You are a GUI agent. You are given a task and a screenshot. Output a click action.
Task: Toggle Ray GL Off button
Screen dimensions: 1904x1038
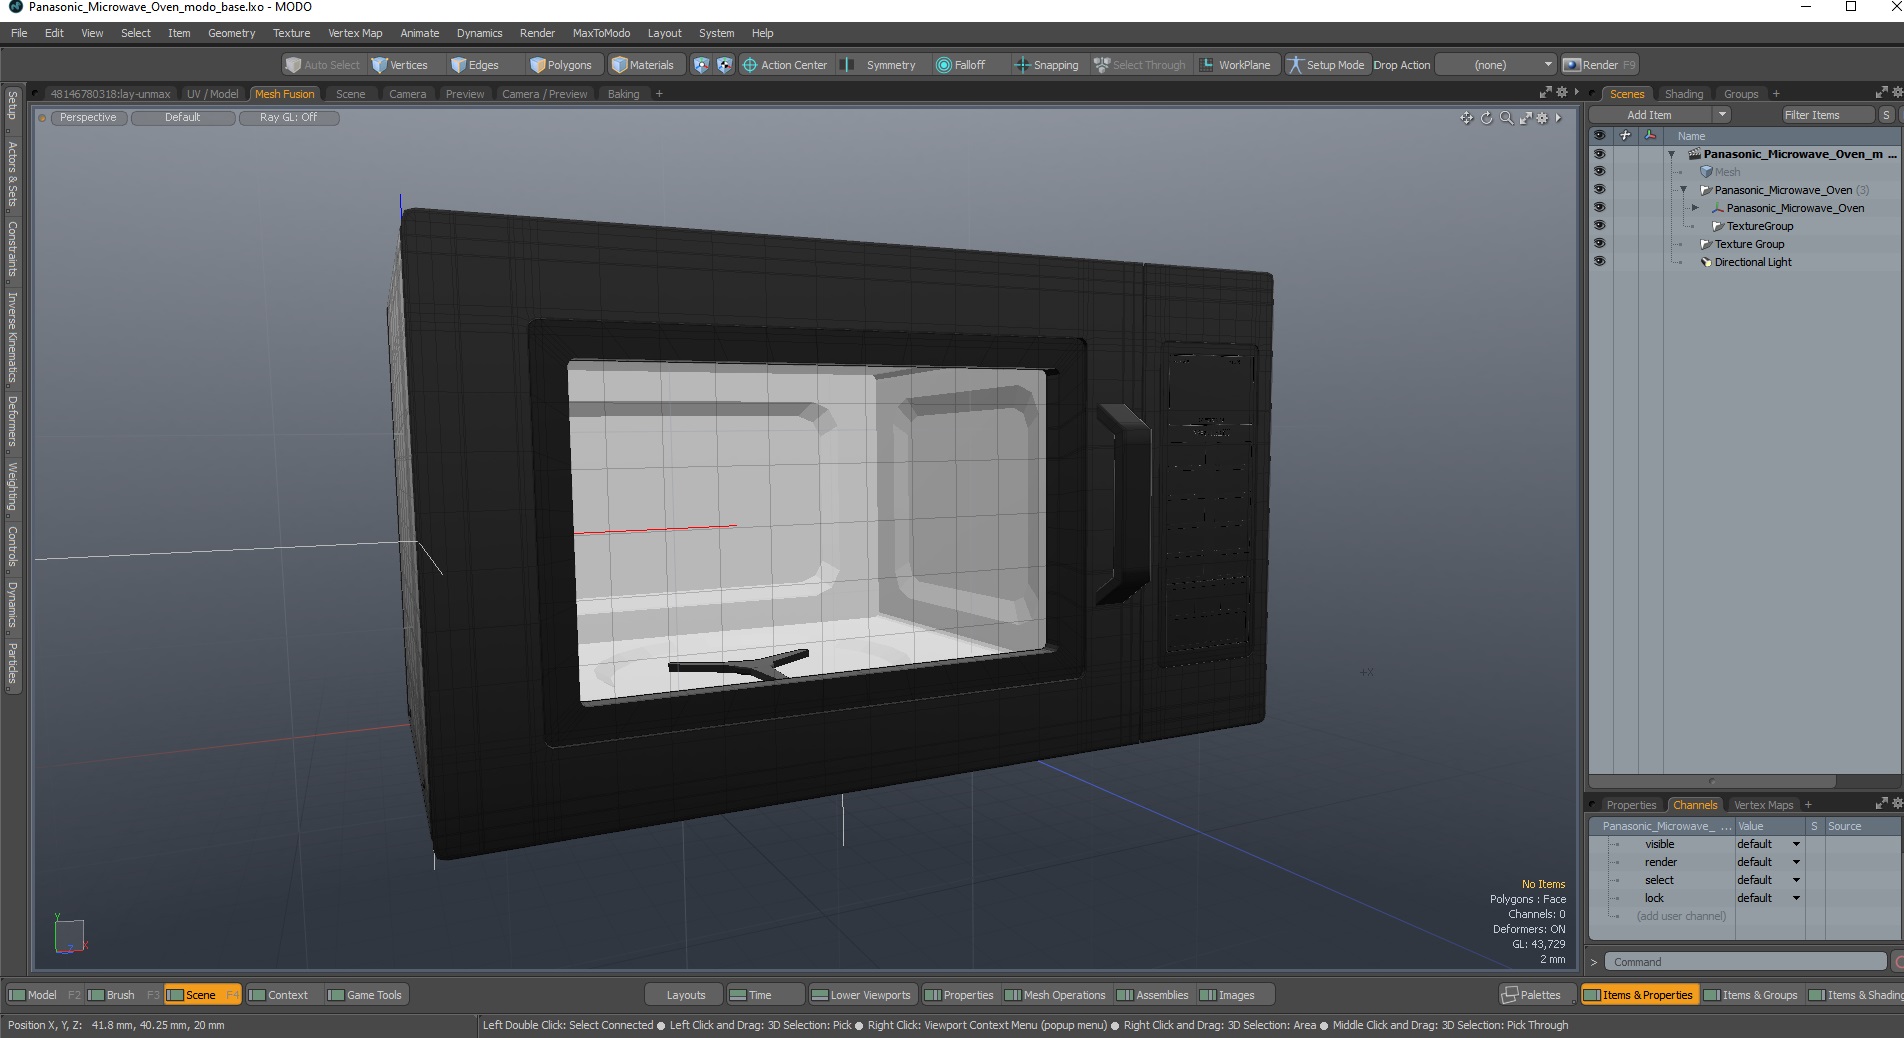tap(288, 118)
